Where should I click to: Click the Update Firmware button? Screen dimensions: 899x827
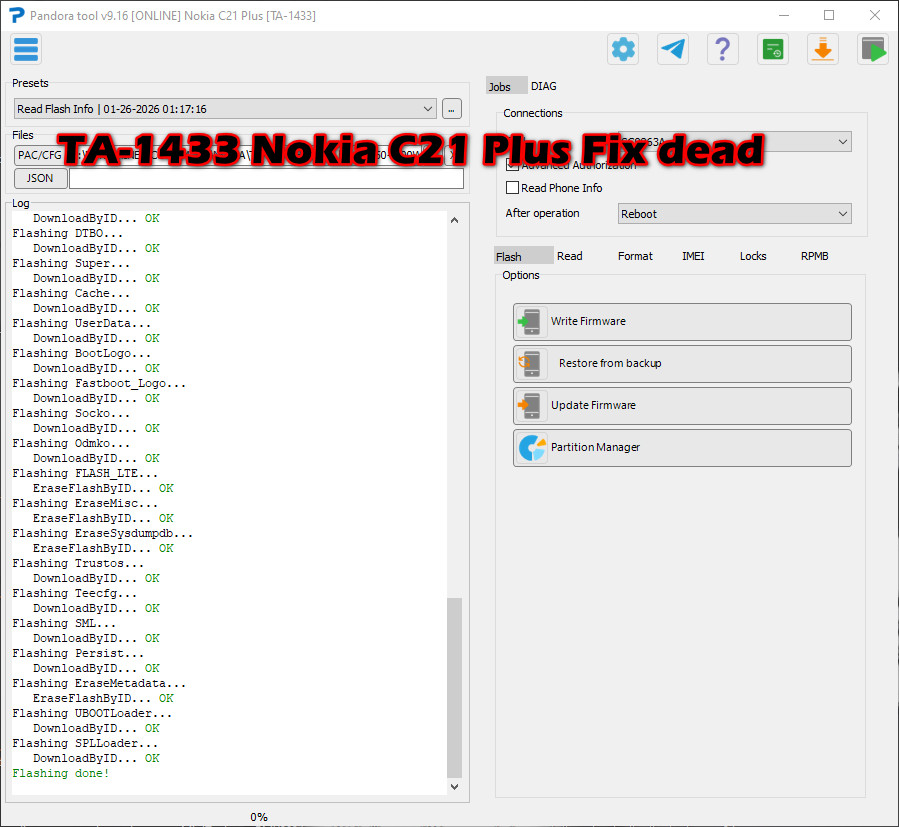[682, 405]
